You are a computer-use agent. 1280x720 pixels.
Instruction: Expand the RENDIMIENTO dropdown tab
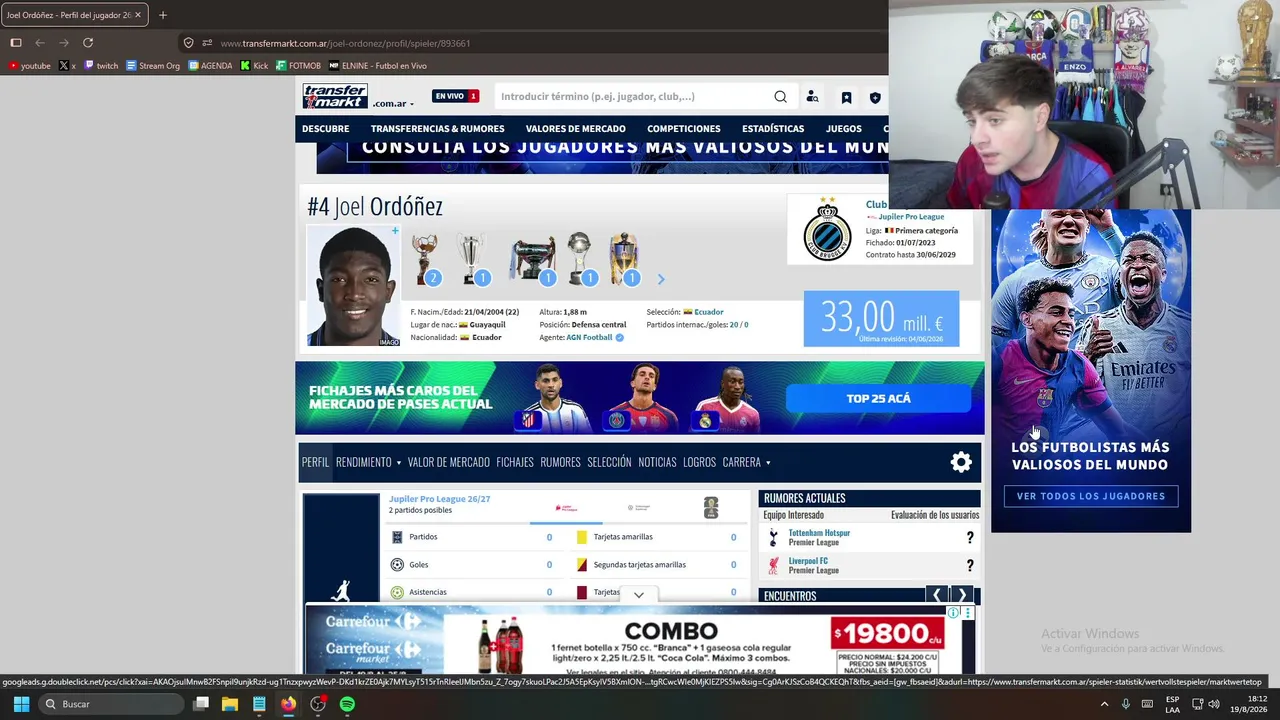368,462
